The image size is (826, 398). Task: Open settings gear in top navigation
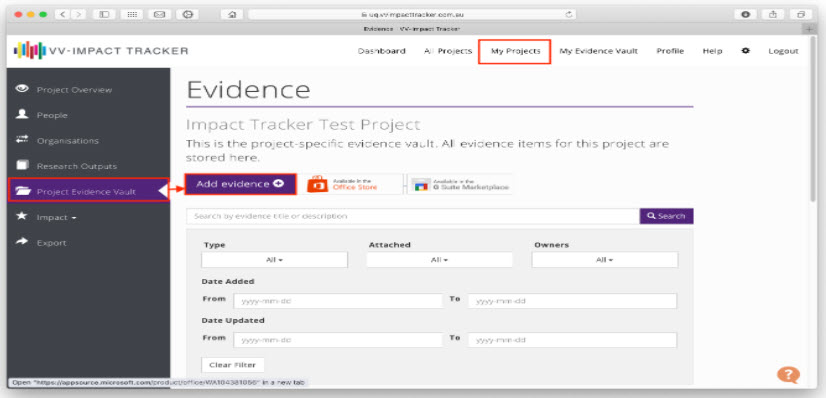(745, 51)
